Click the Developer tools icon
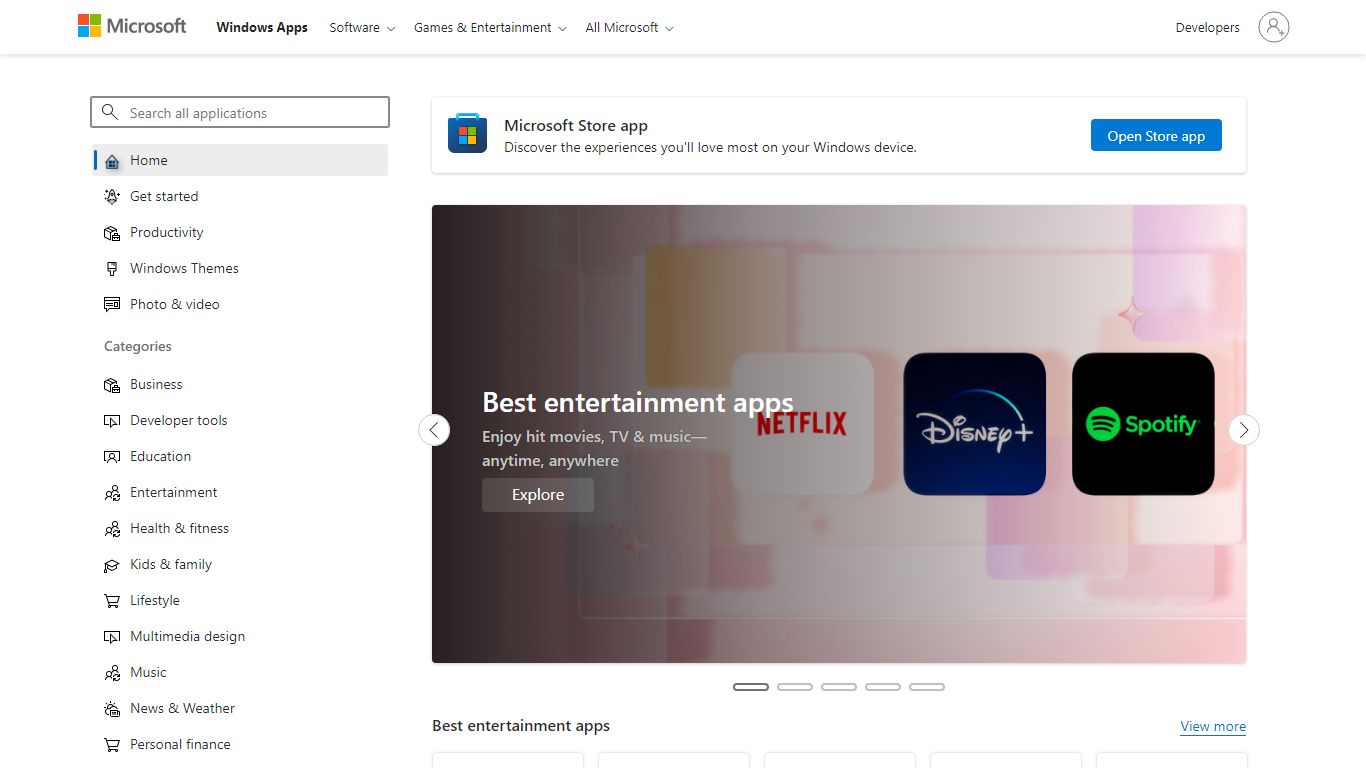This screenshot has width=1366, height=768. pyautogui.click(x=112, y=420)
